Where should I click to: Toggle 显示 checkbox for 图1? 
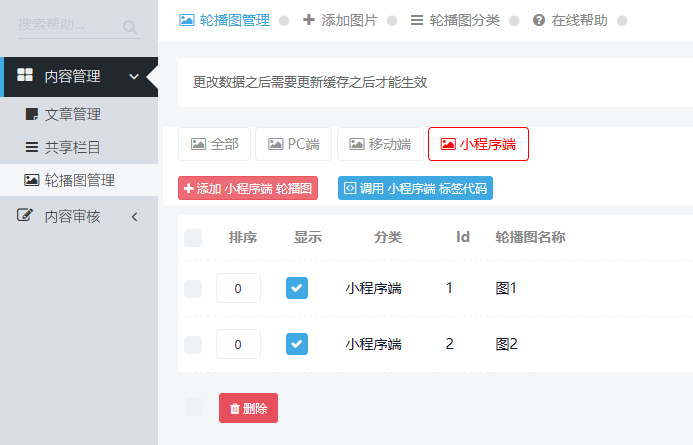297,288
